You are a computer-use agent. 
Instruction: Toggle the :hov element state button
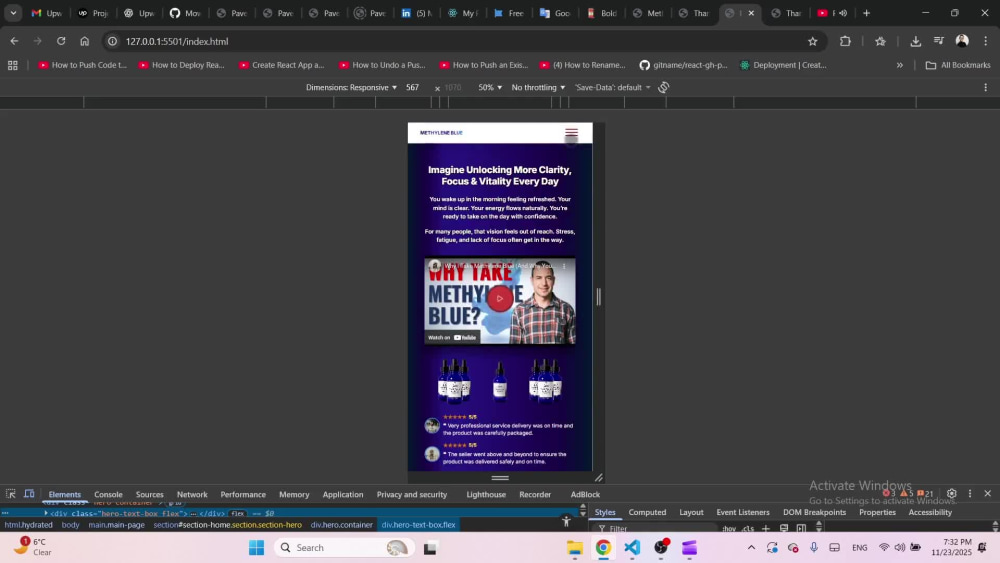coord(729,529)
